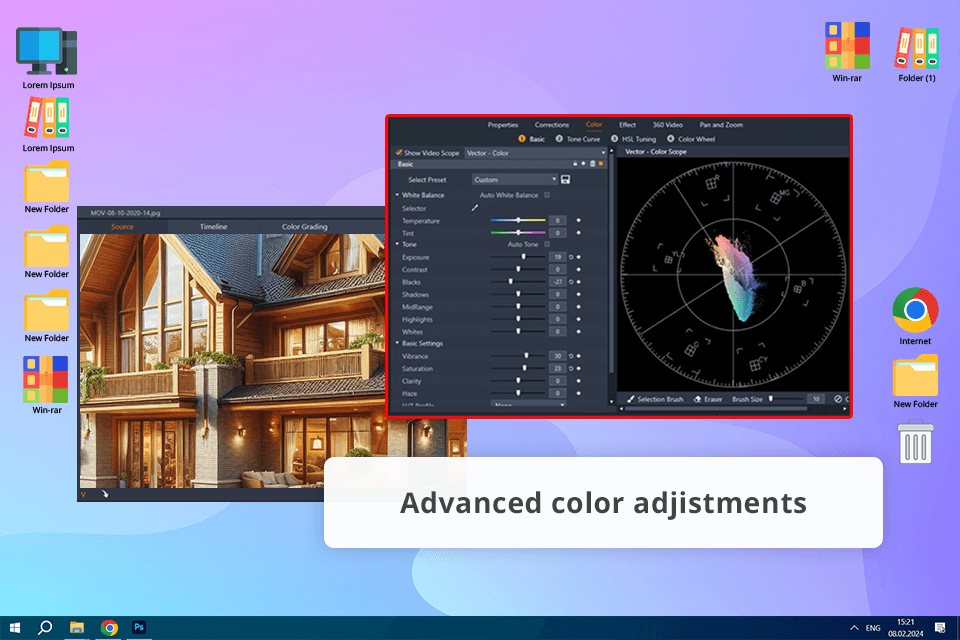Collapse the White Balance section

(x=397, y=195)
